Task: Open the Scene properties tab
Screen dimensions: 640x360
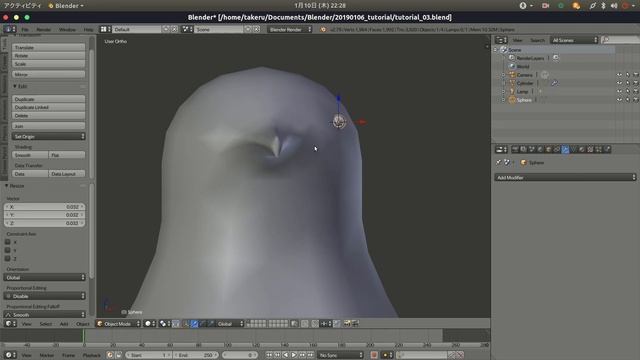Action: pos(531,149)
